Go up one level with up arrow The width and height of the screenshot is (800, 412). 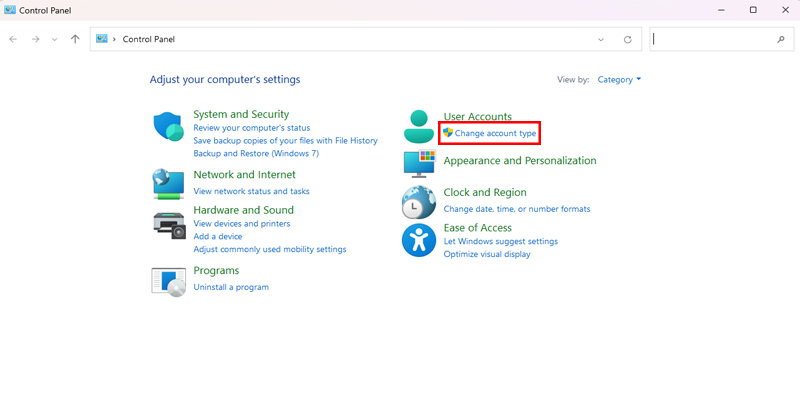coord(75,39)
